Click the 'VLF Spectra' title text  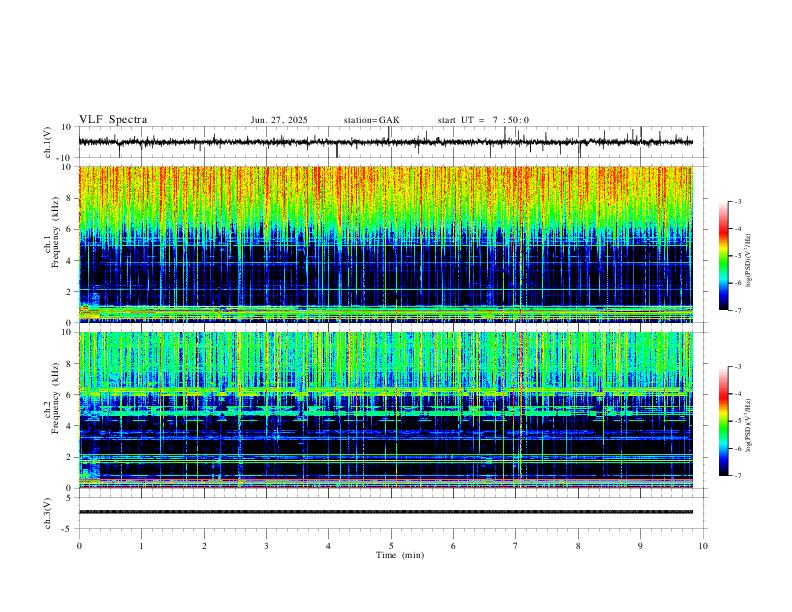[x=113, y=120]
